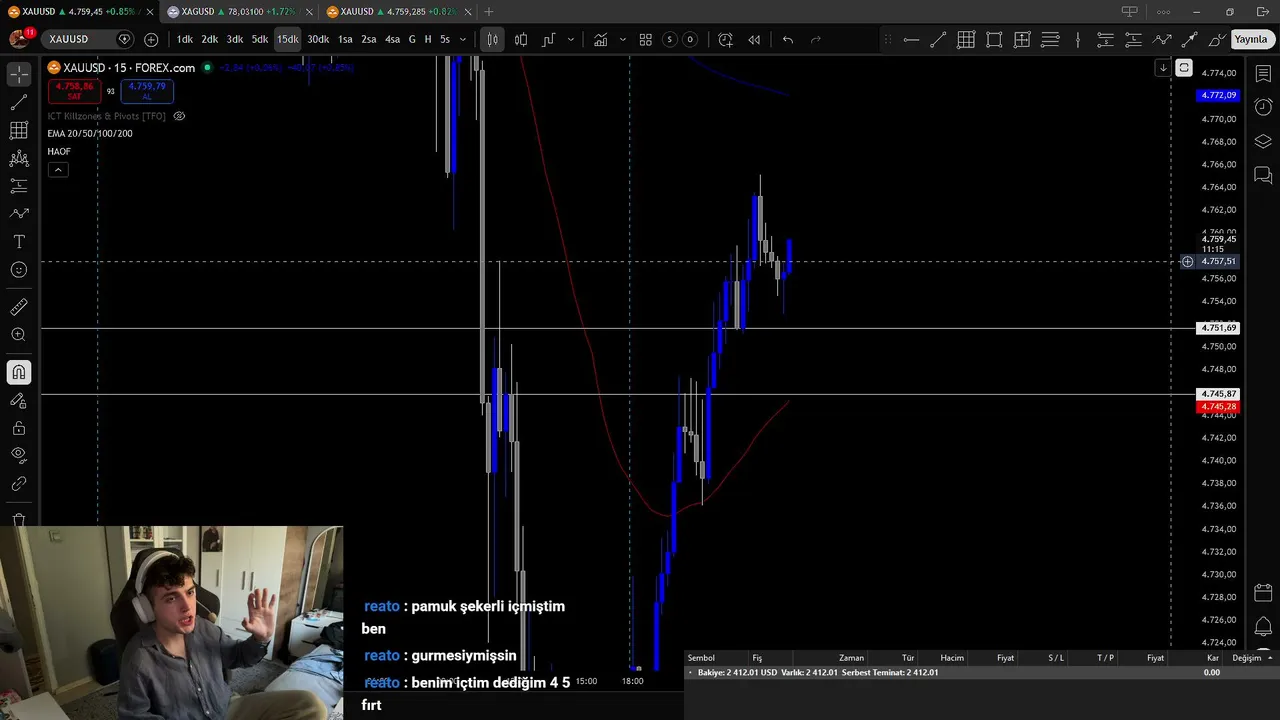
Task: Click the Yayınla publish button
Action: coord(1250,39)
